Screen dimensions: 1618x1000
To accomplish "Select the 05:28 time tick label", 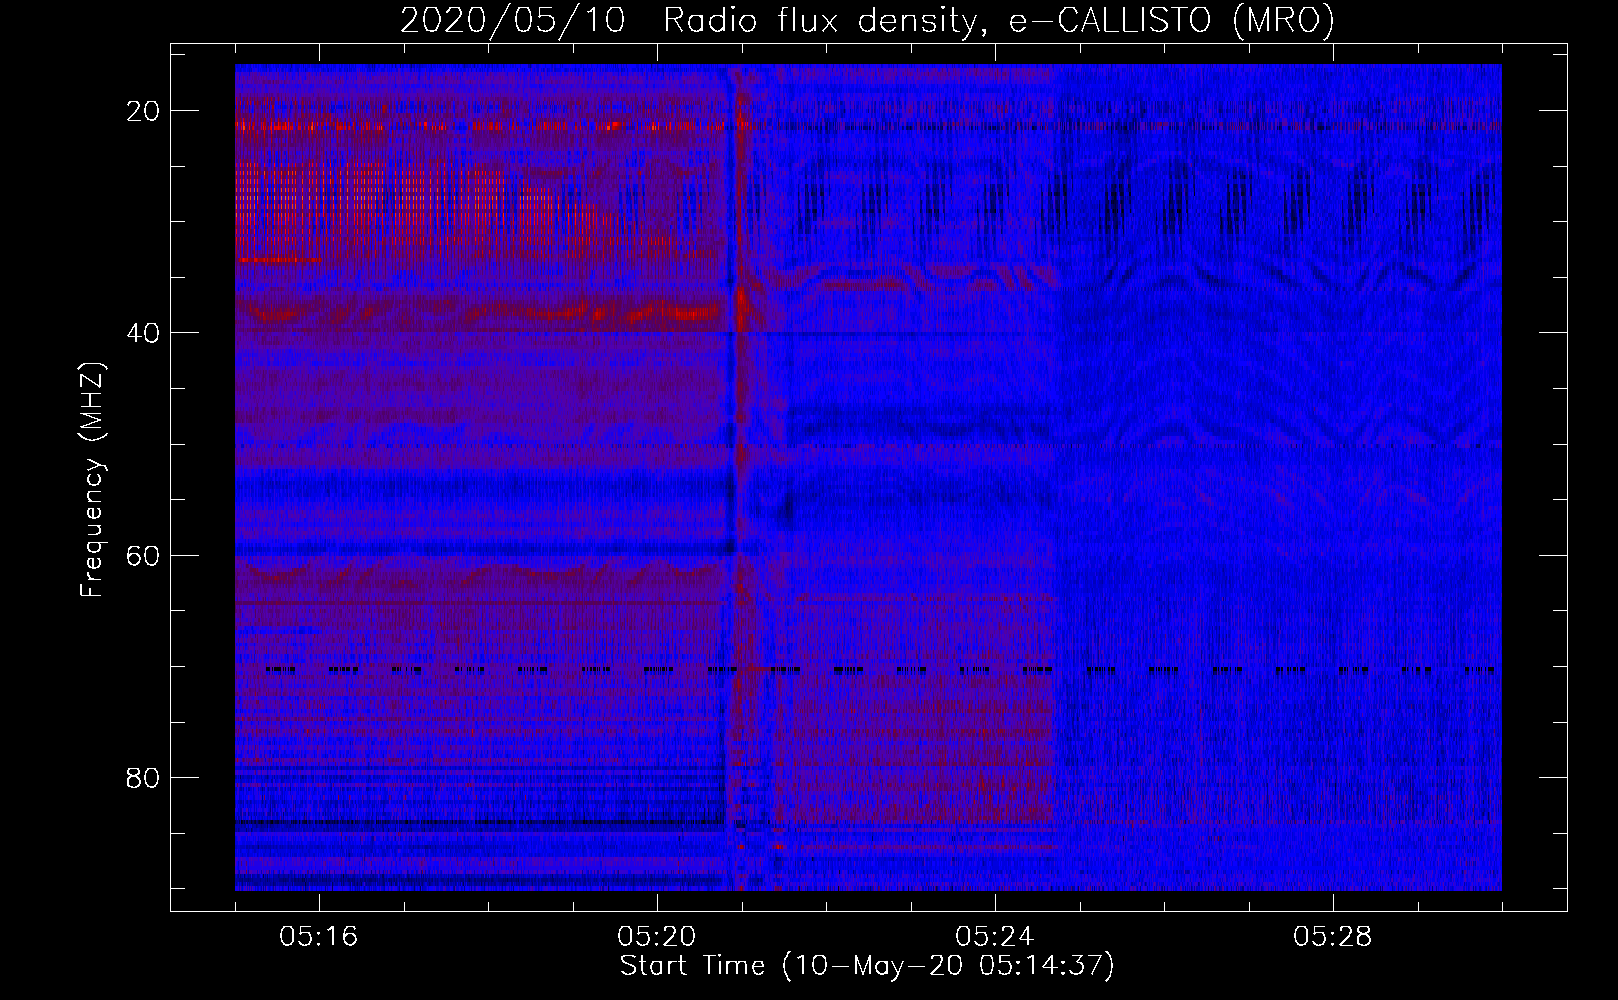I will point(1333,937).
